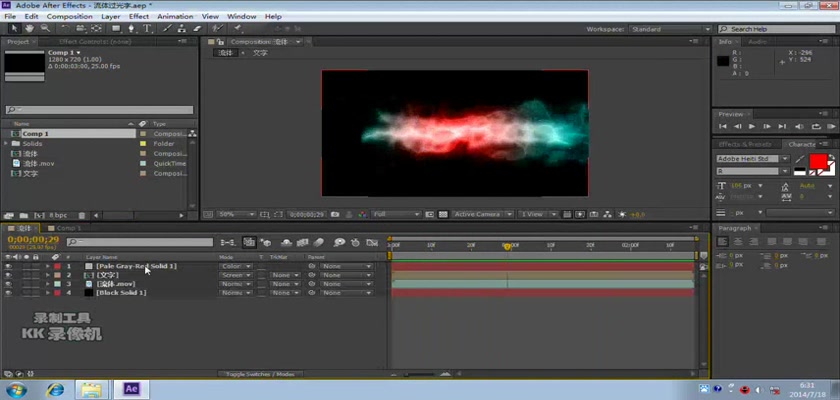Open the Workspace Standard dropdown
840x400 pixels.
670,29
